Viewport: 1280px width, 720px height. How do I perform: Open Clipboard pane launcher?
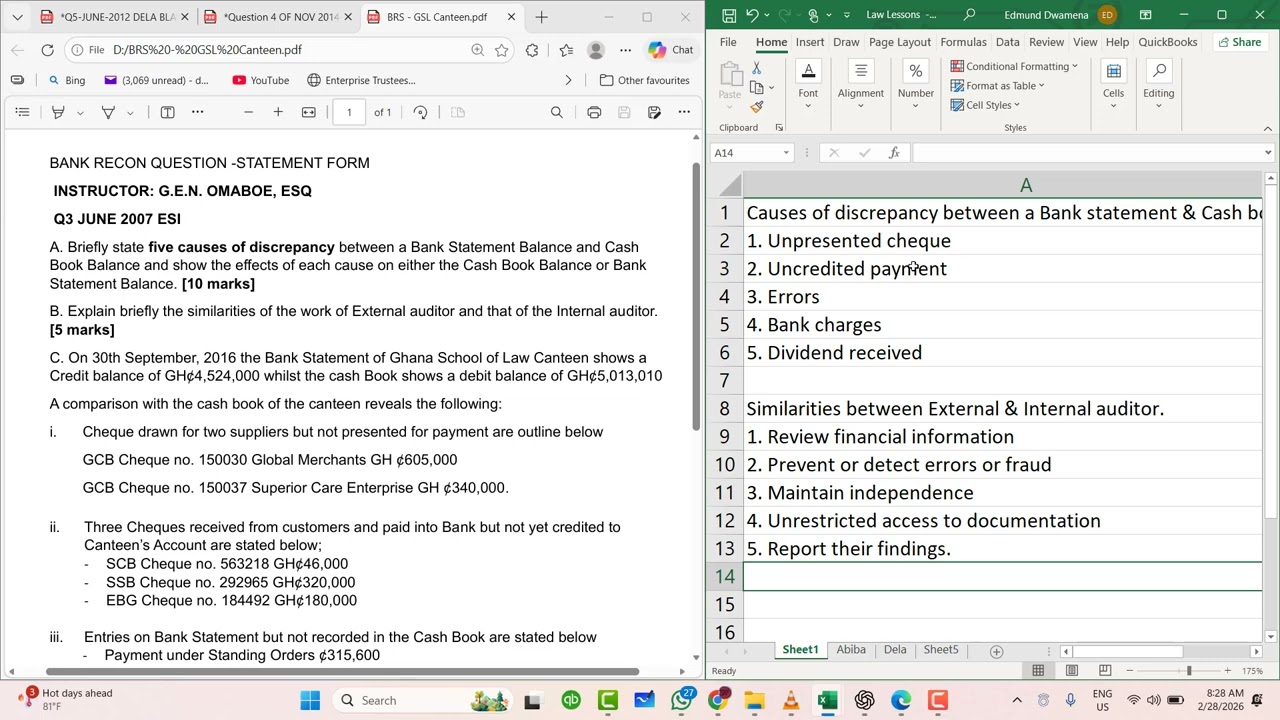[779, 128]
